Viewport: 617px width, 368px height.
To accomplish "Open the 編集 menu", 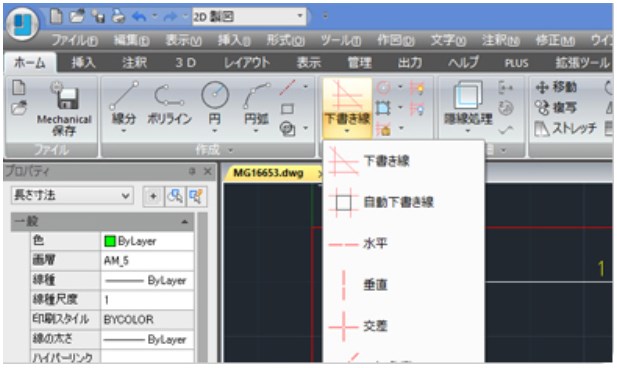I will coord(131,40).
